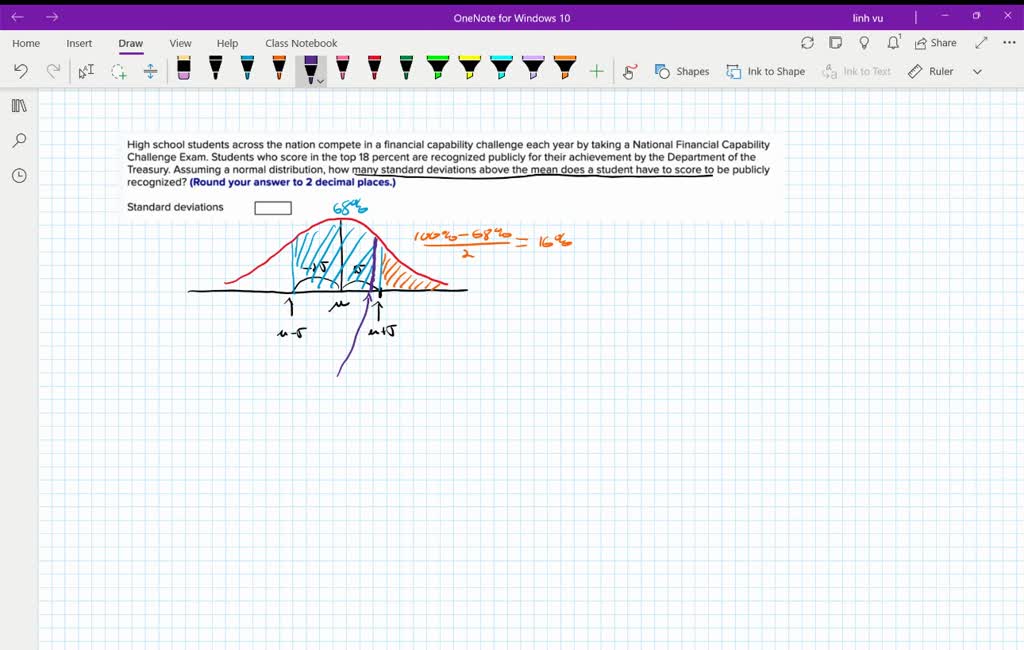This screenshot has height=650, width=1024.
Task: Open the View tab
Action: pyautogui.click(x=180, y=43)
